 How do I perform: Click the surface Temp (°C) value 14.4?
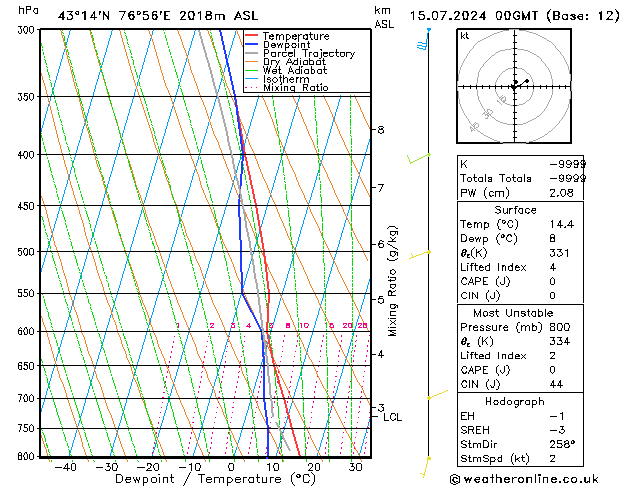click(562, 224)
